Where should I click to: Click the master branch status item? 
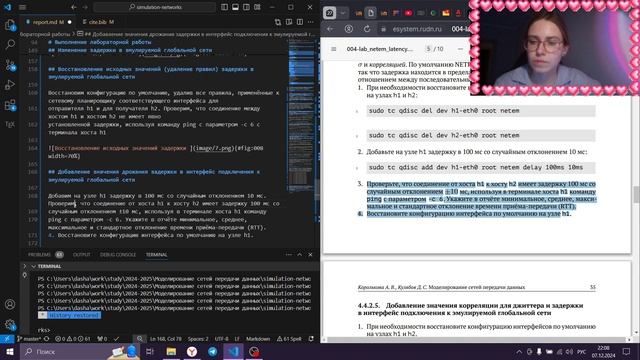point(30,339)
